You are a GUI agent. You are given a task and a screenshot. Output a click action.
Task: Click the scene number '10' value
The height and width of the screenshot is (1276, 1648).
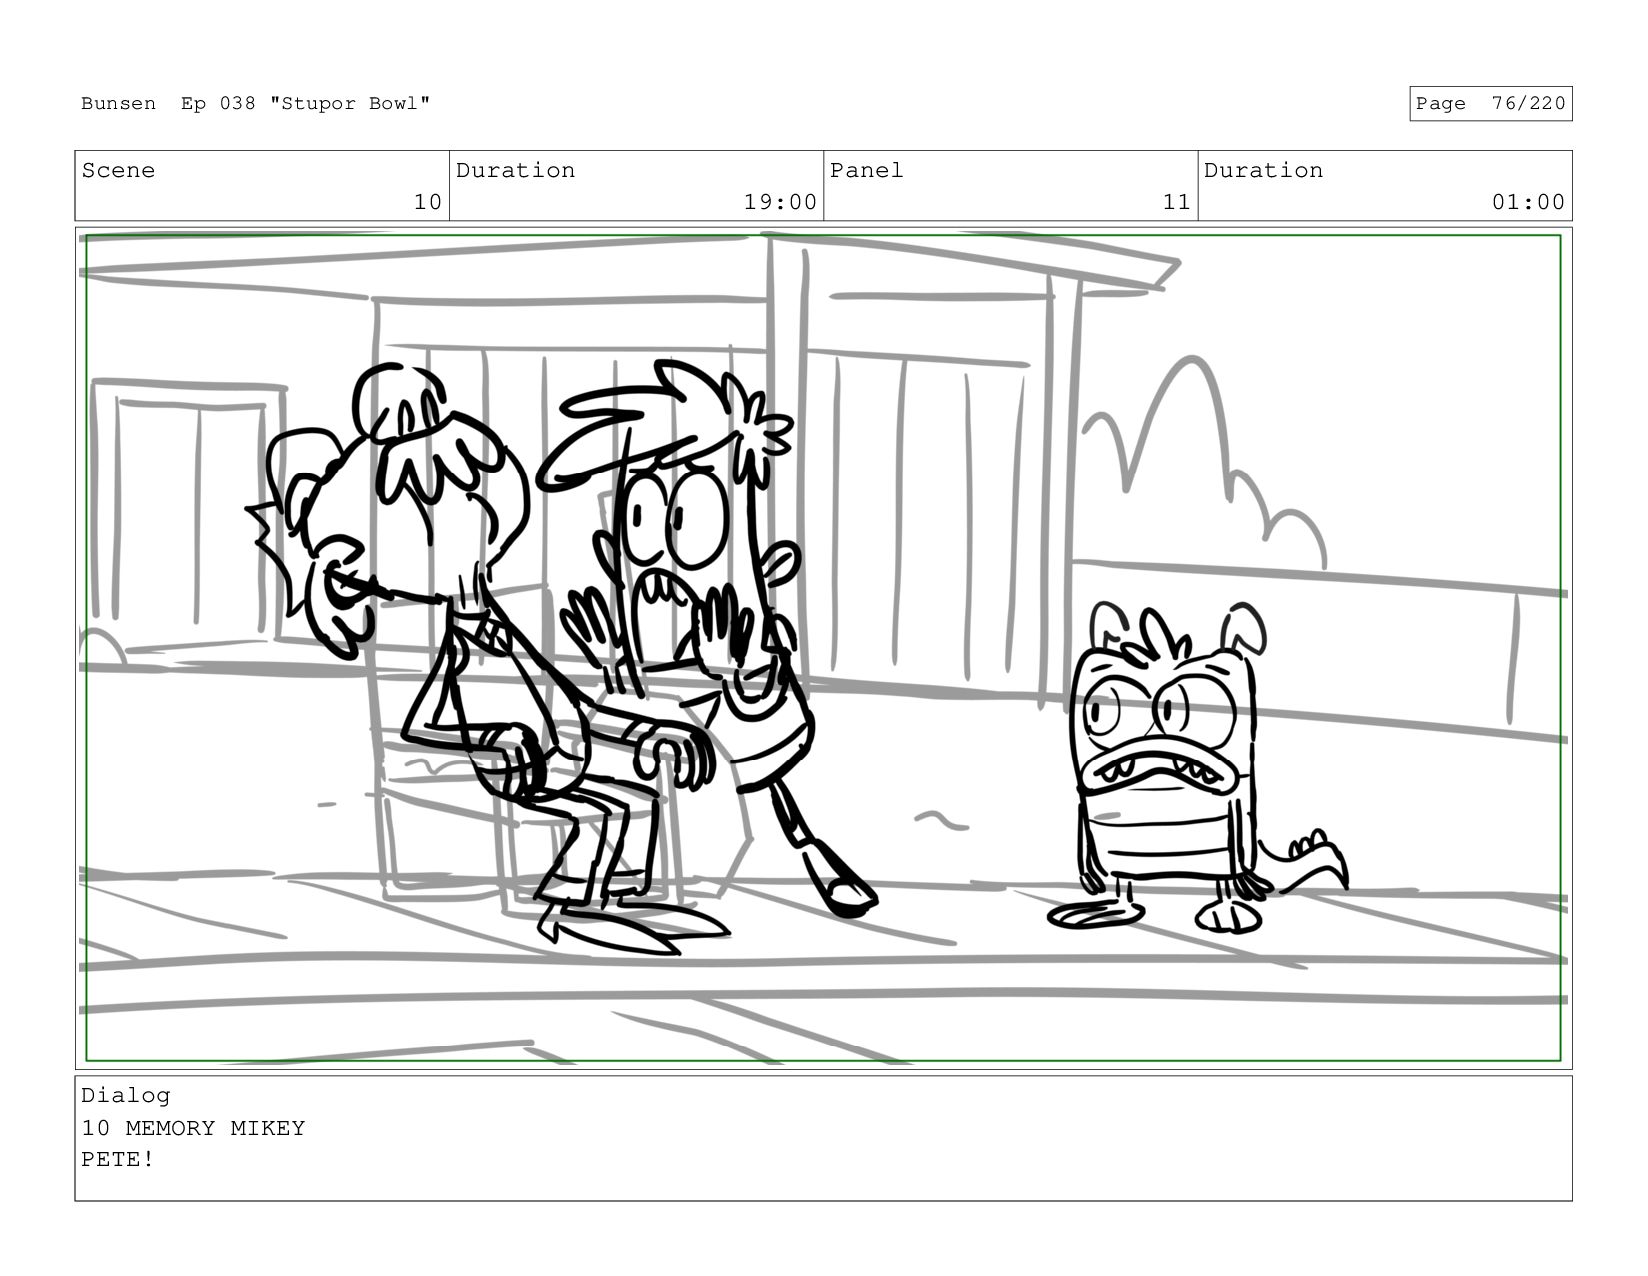pyautogui.click(x=428, y=202)
